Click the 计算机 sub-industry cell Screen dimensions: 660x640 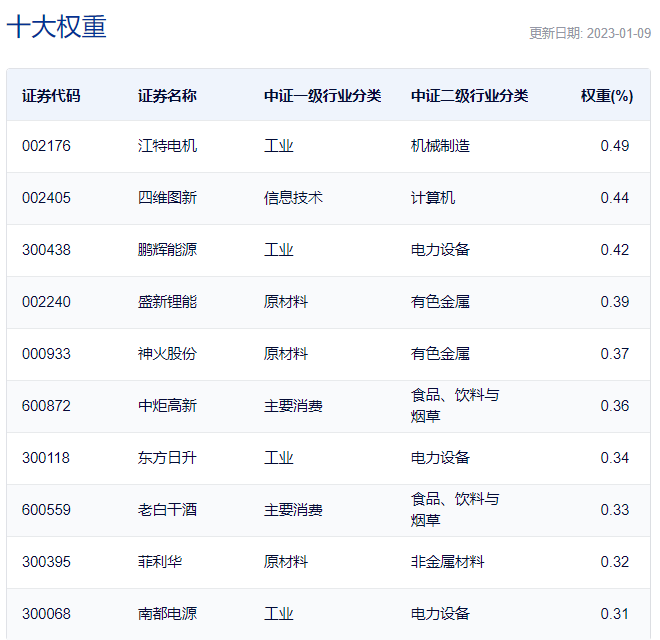click(433, 198)
